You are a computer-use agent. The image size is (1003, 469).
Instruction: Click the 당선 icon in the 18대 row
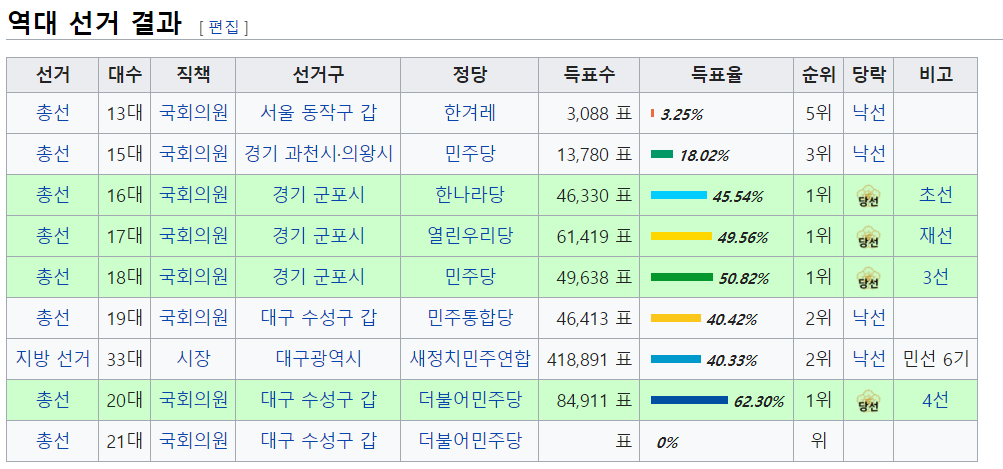click(x=868, y=279)
